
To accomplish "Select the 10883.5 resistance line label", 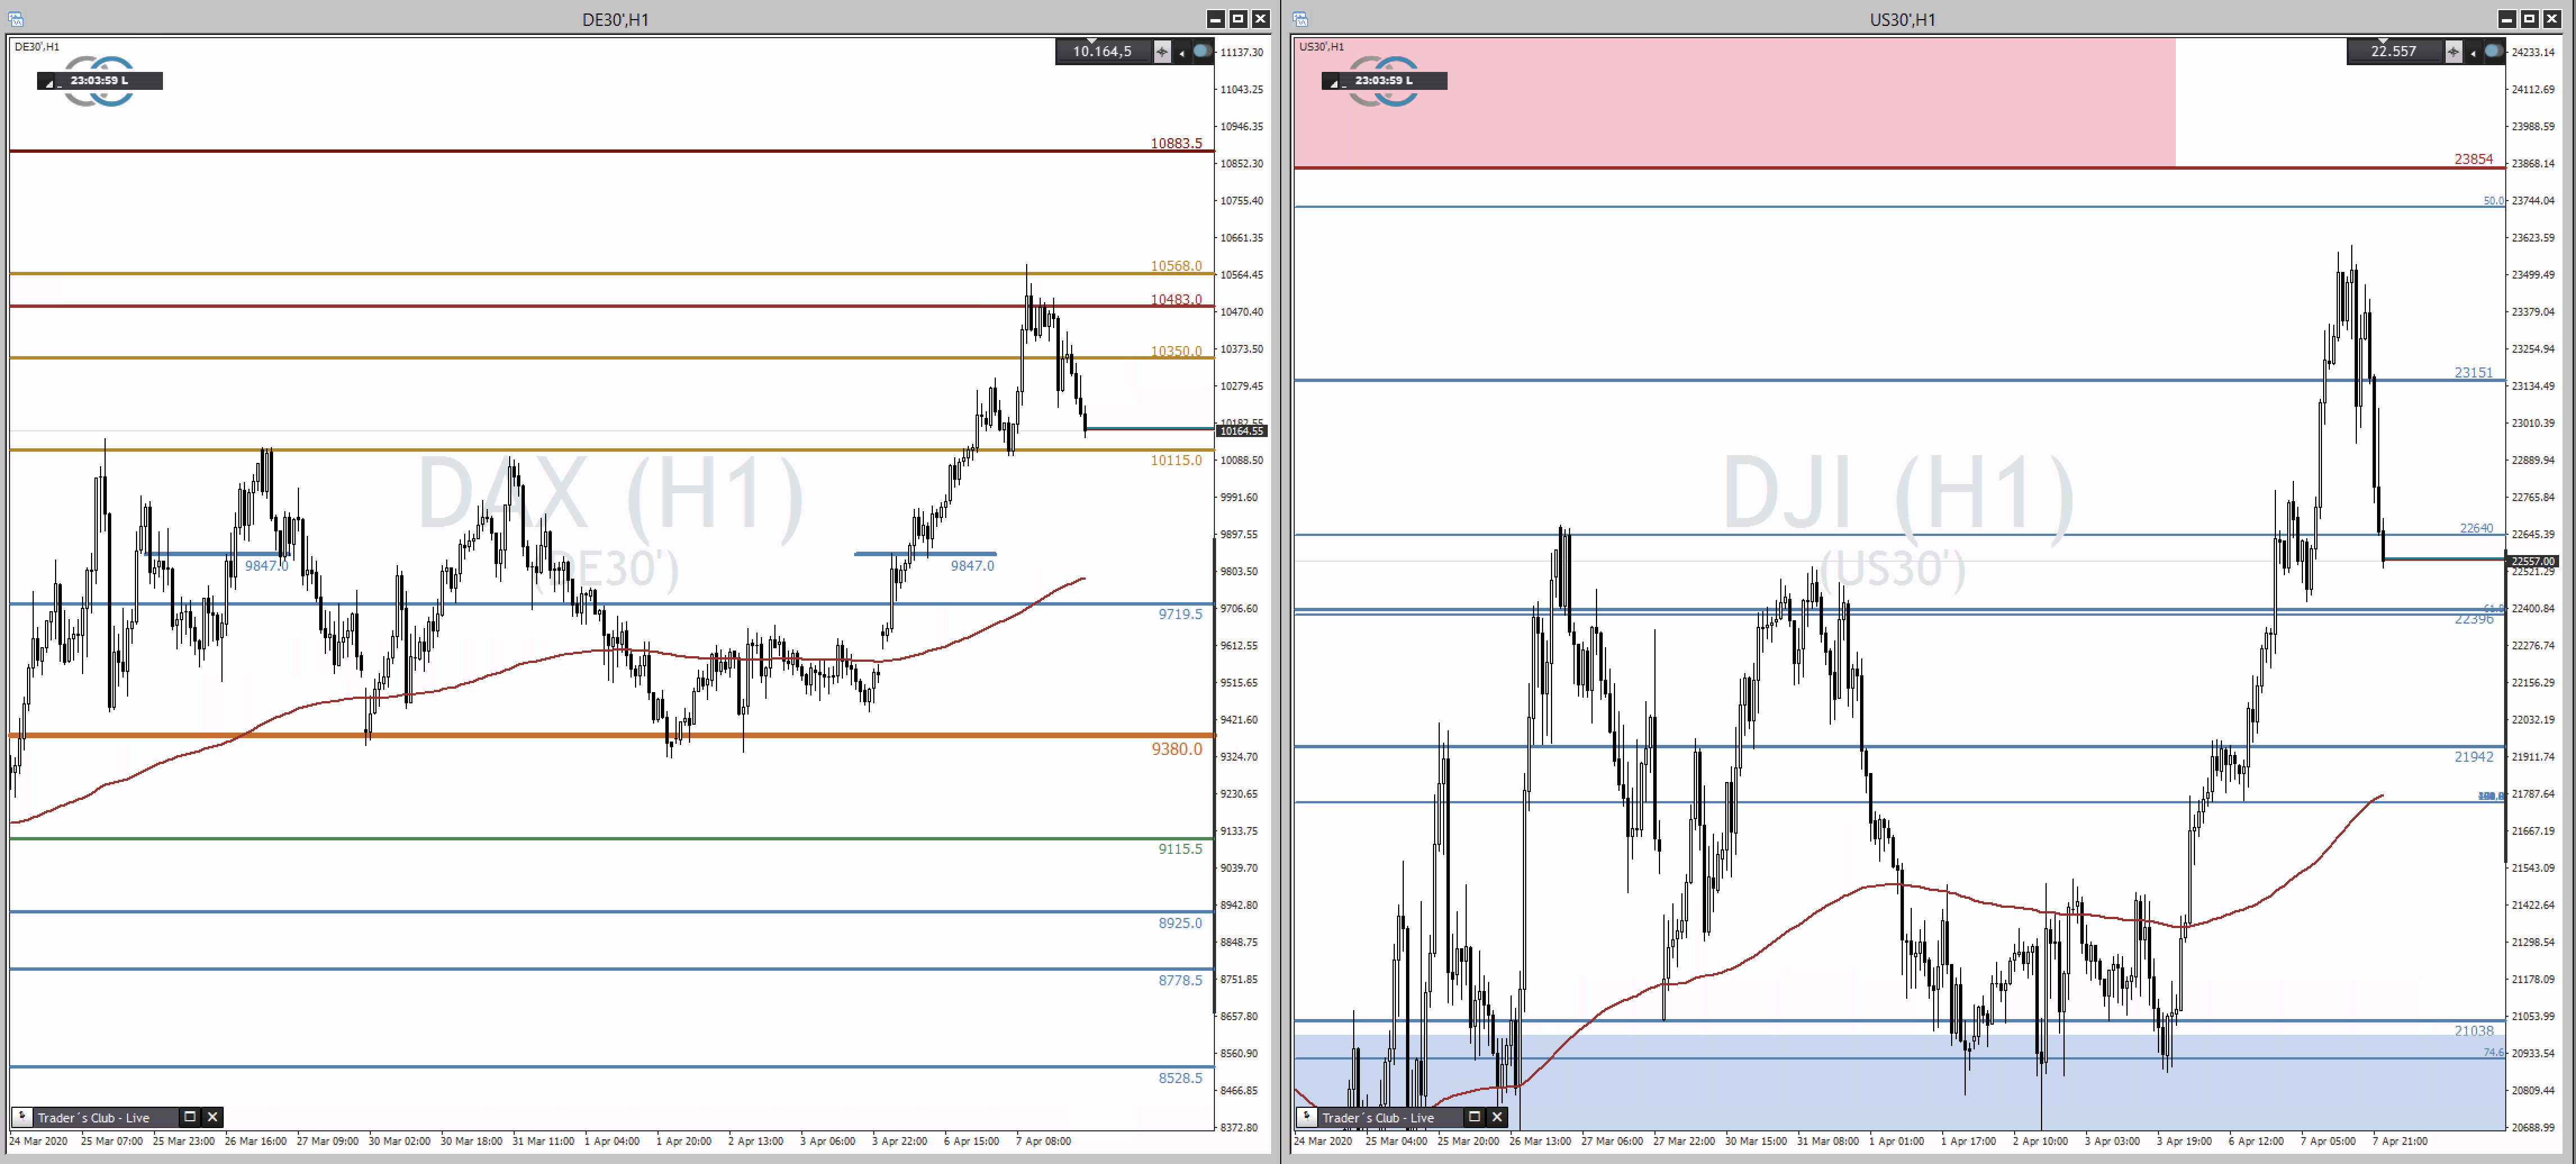I will coord(1176,143).
